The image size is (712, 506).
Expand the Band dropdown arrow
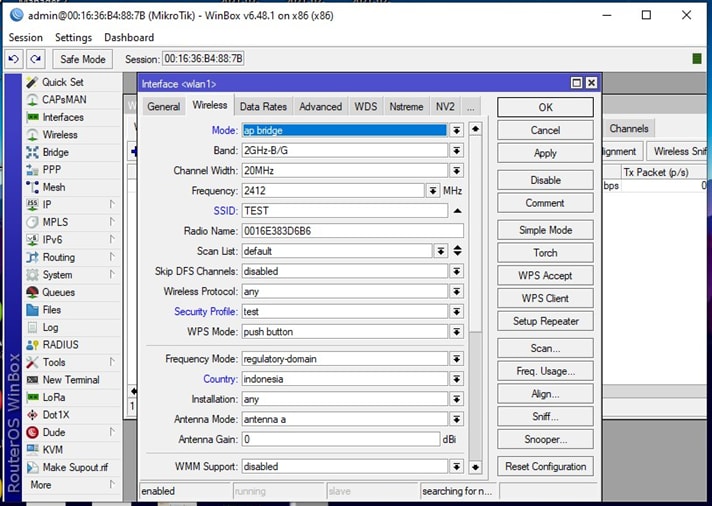pos(456,150)
